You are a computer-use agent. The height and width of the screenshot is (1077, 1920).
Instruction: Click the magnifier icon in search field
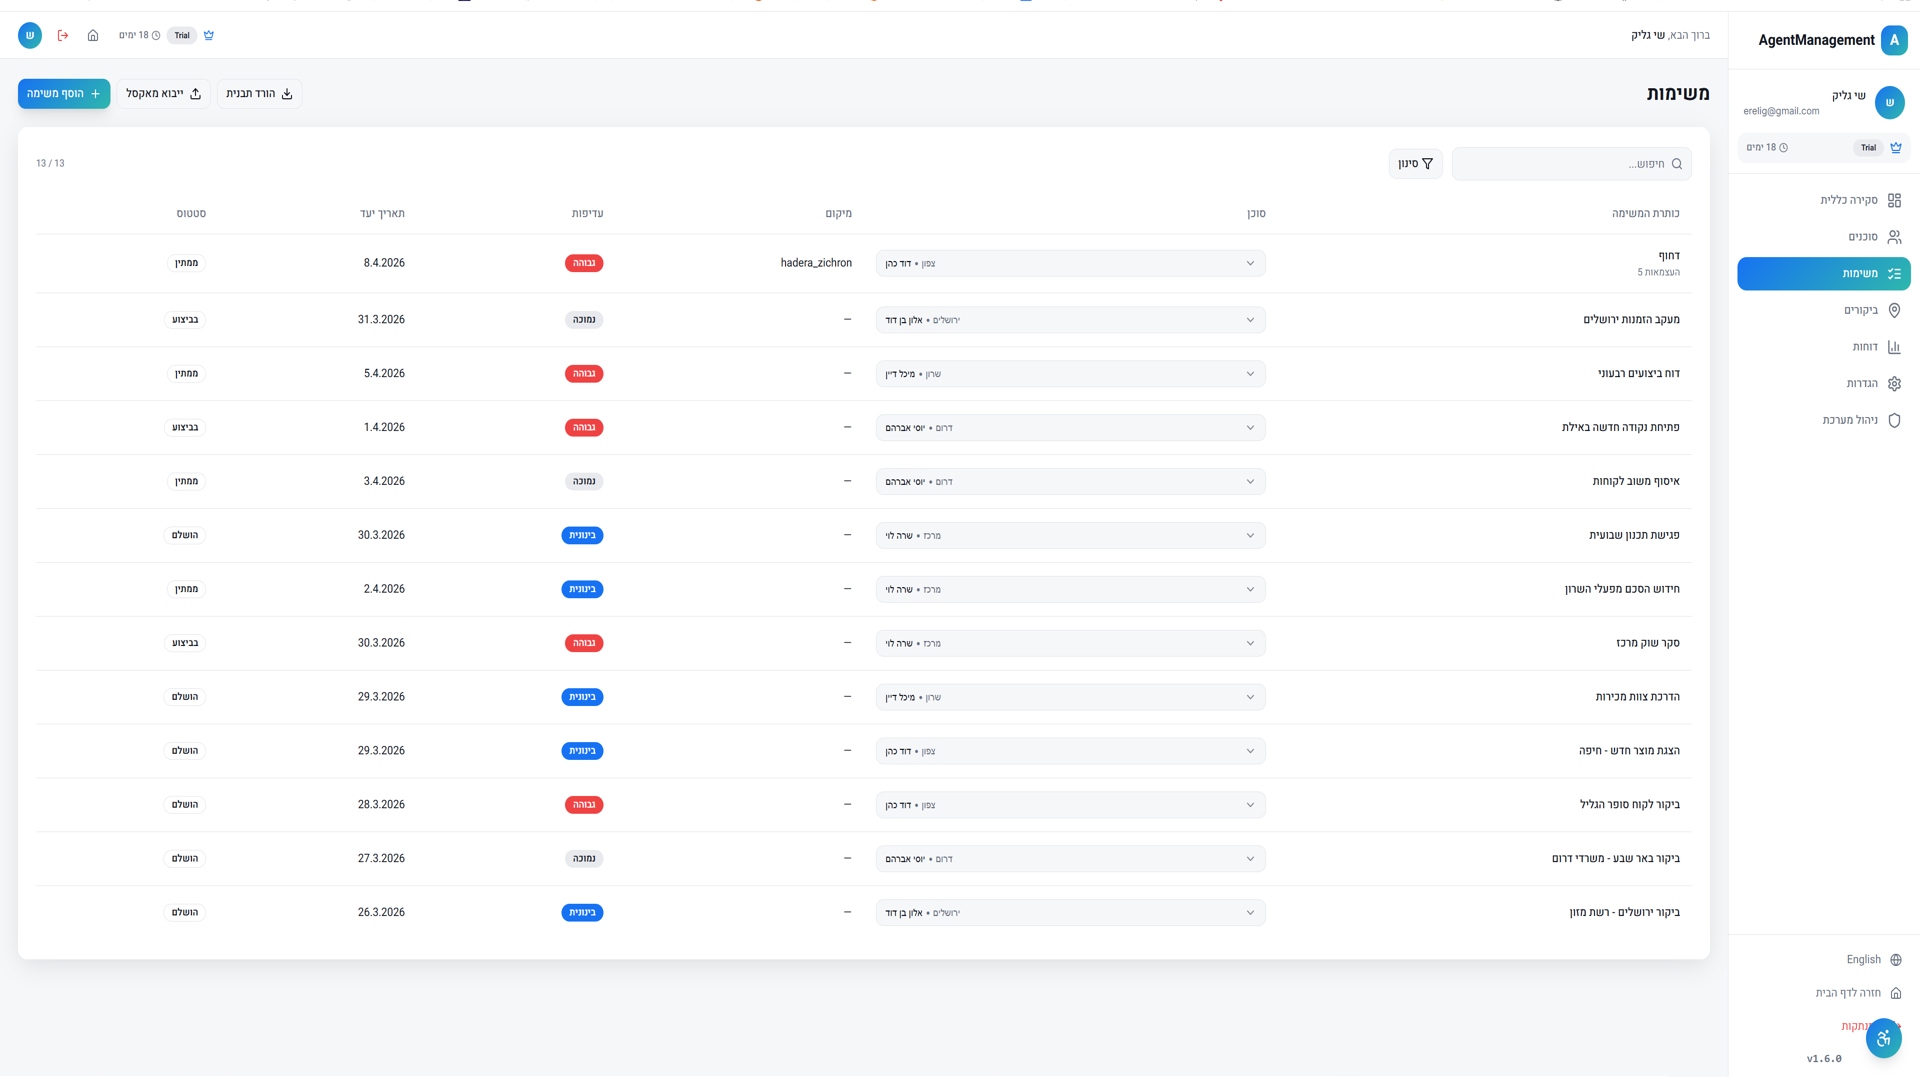[1677, 164]
